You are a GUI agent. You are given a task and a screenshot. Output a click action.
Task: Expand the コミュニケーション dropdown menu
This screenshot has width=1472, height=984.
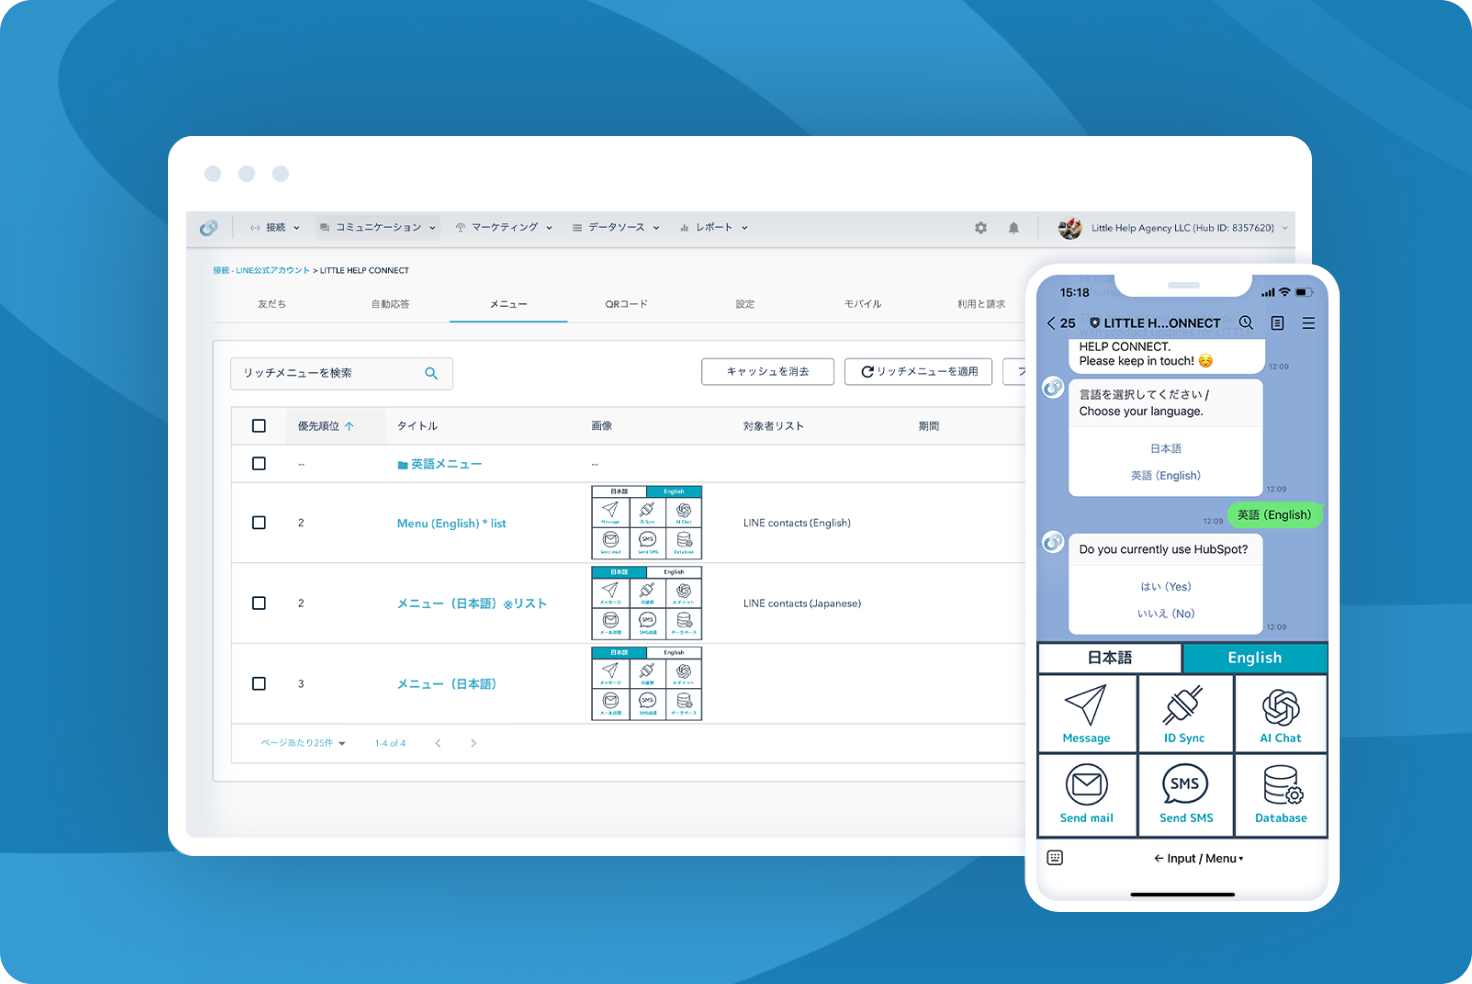378,228
